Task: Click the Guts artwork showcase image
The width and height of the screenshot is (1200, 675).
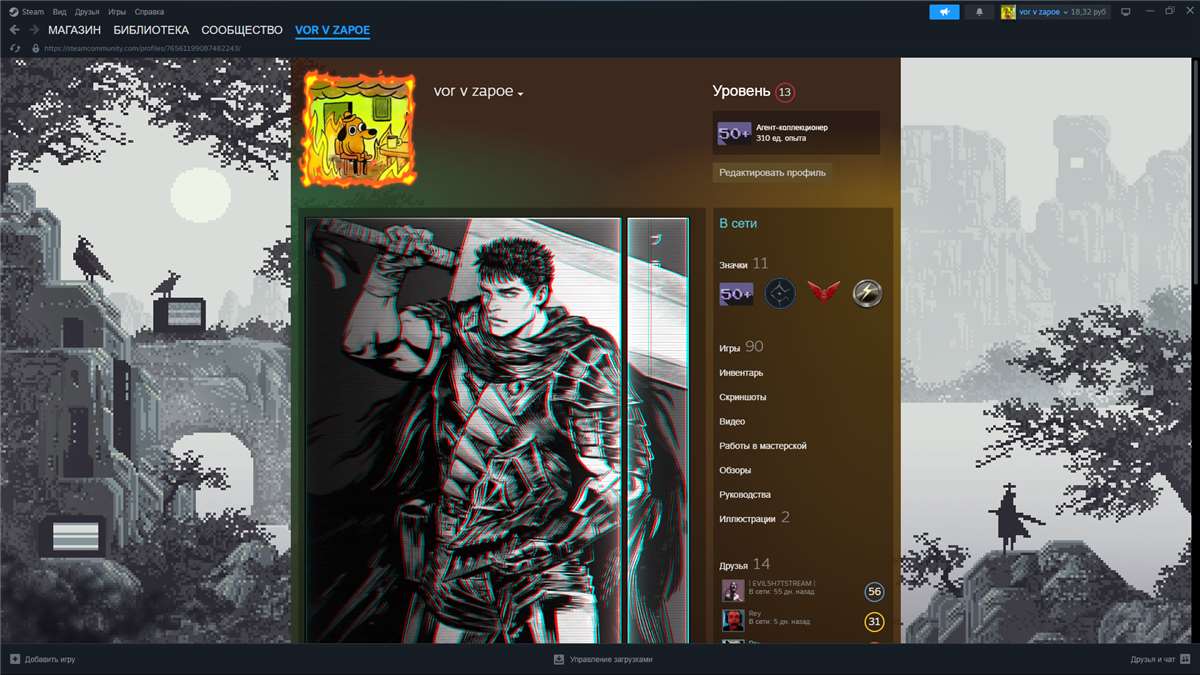Action: point(463,430)
